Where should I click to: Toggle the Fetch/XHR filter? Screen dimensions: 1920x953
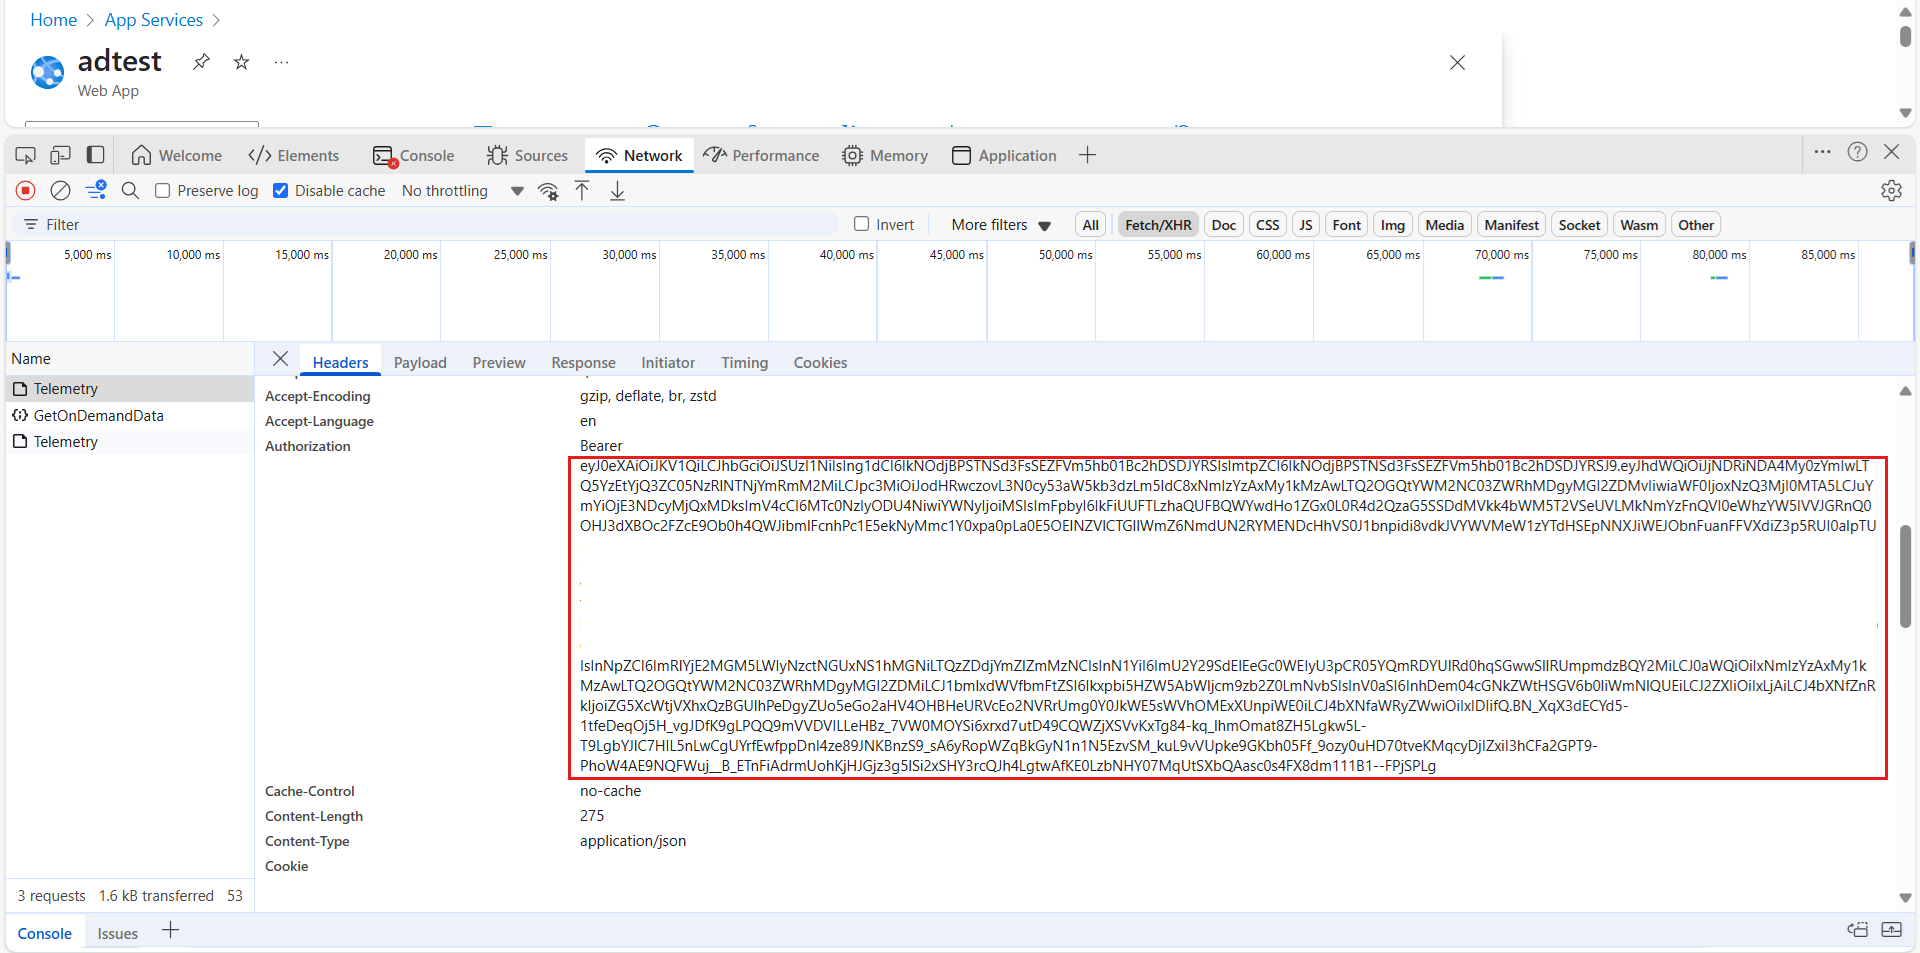tap(1158, 225)
